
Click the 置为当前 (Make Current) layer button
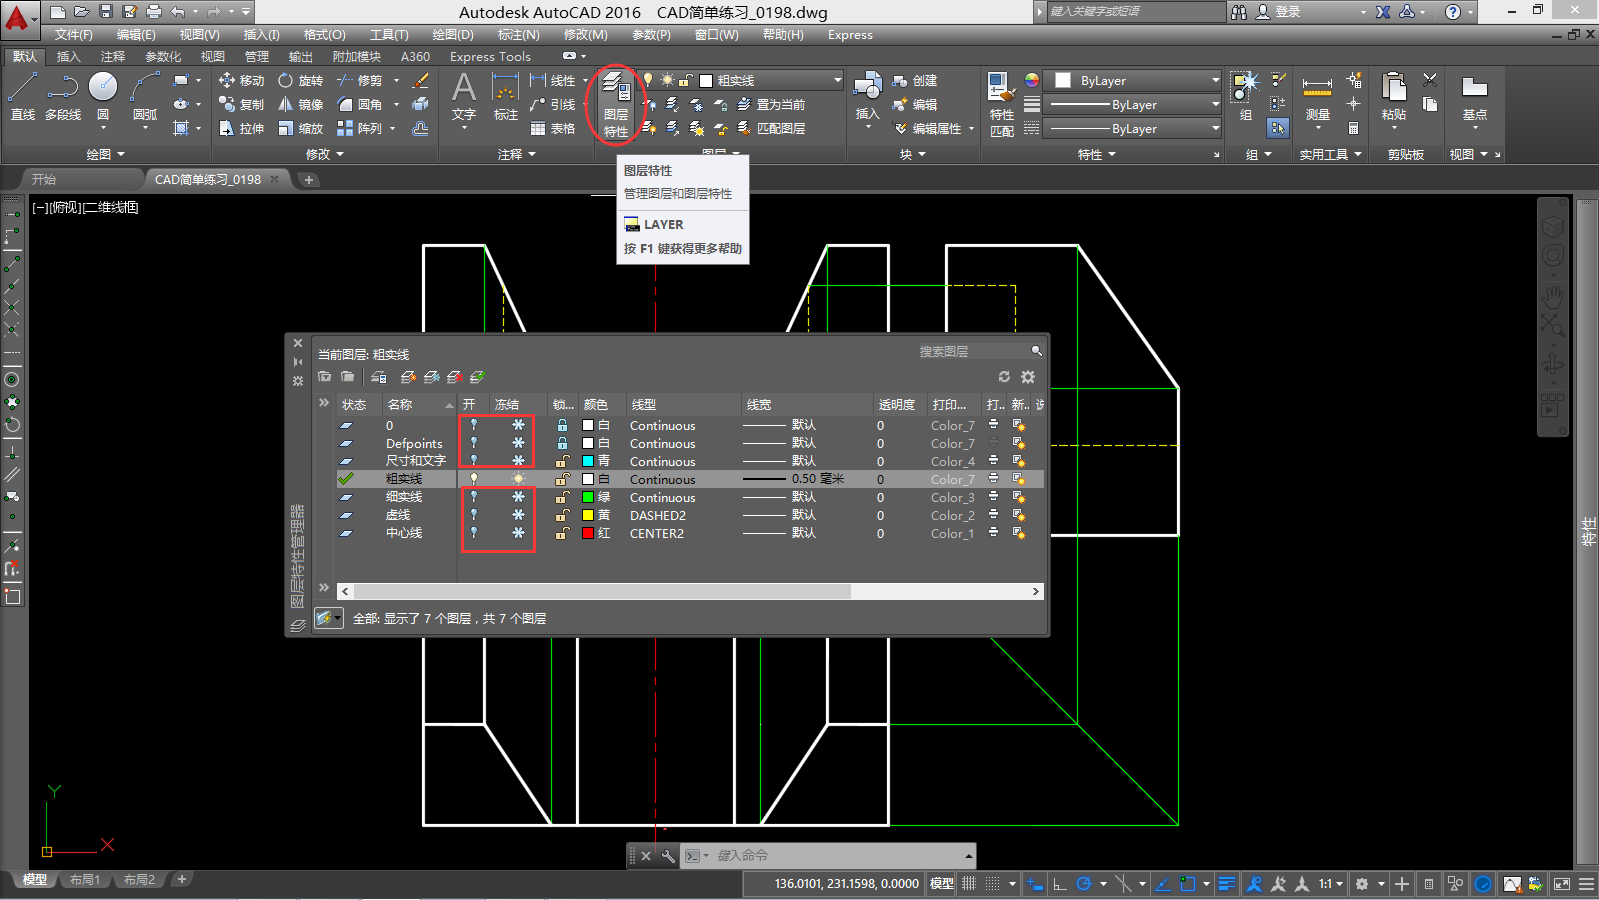[771, 104]
